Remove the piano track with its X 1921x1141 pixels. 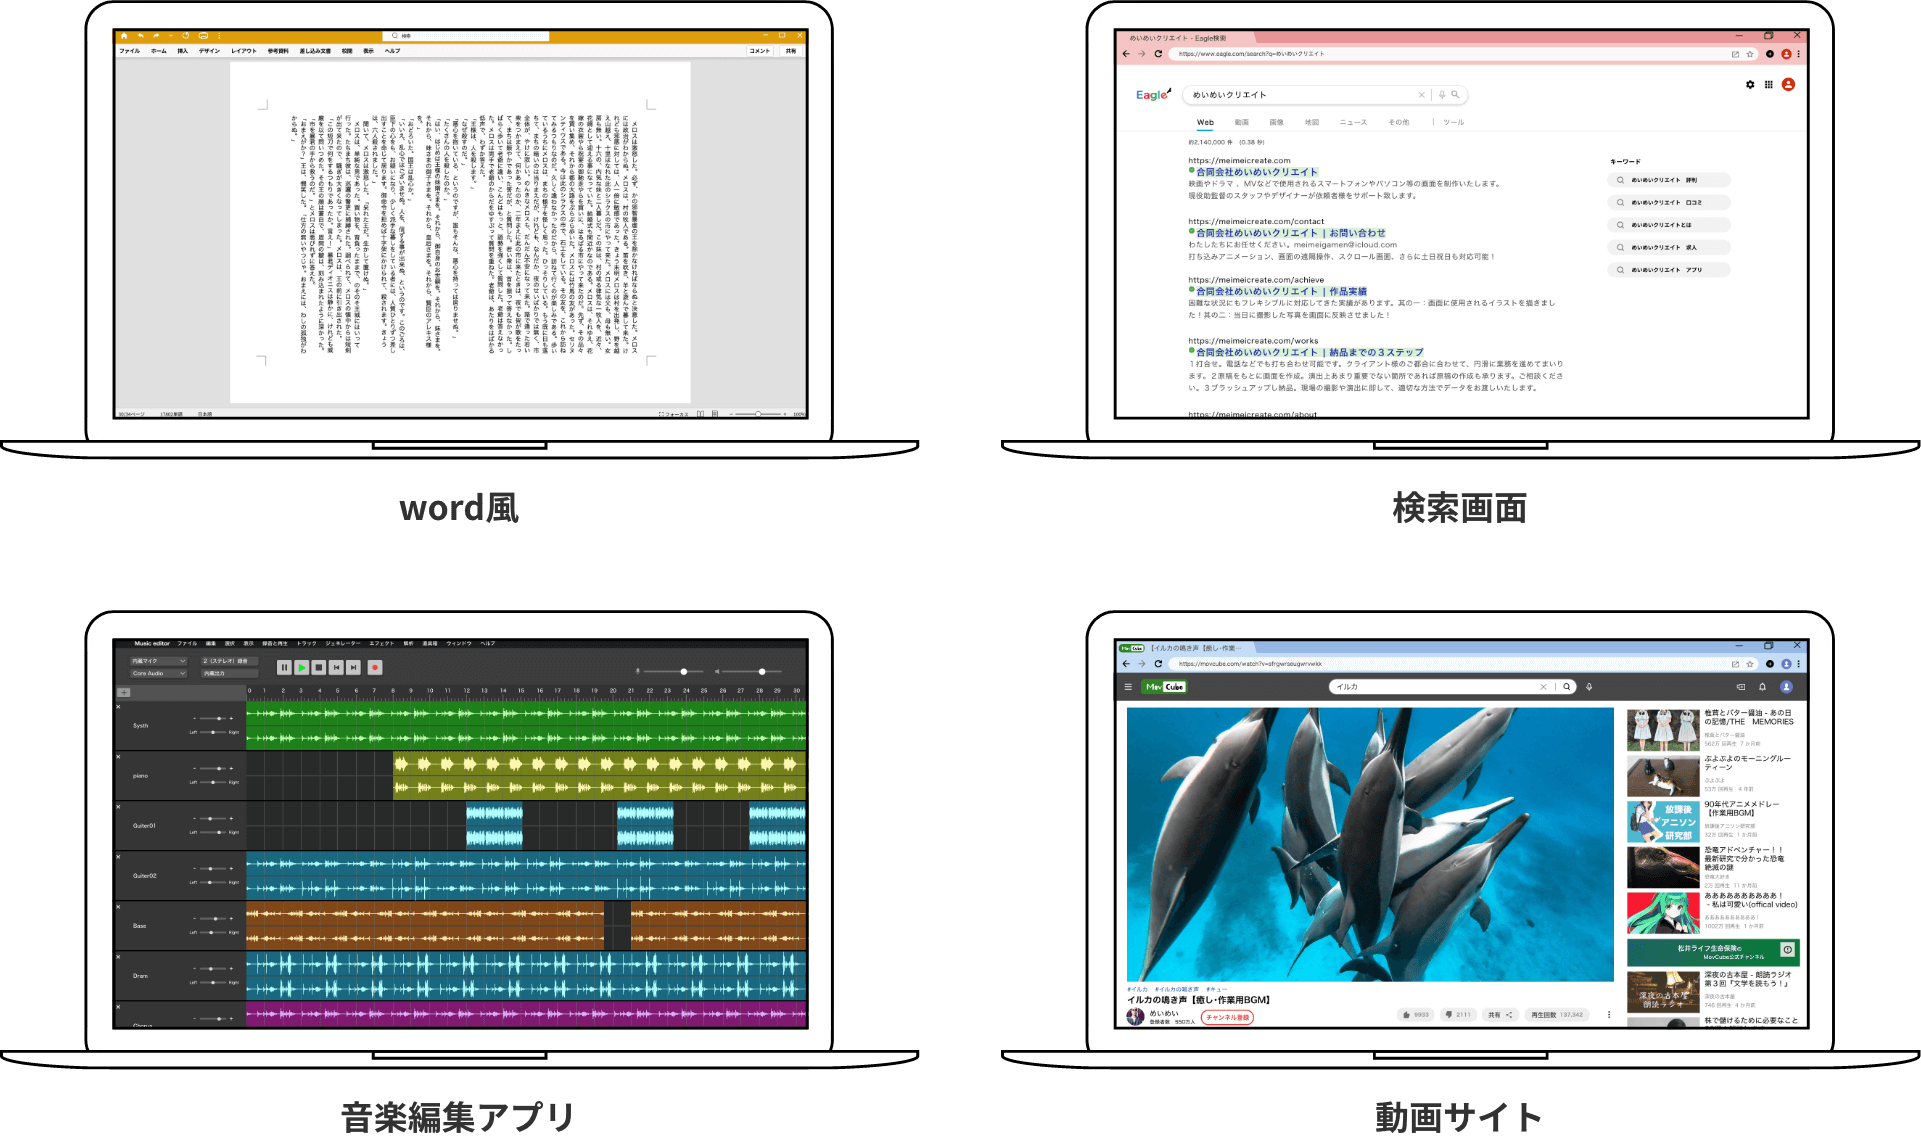118,757
